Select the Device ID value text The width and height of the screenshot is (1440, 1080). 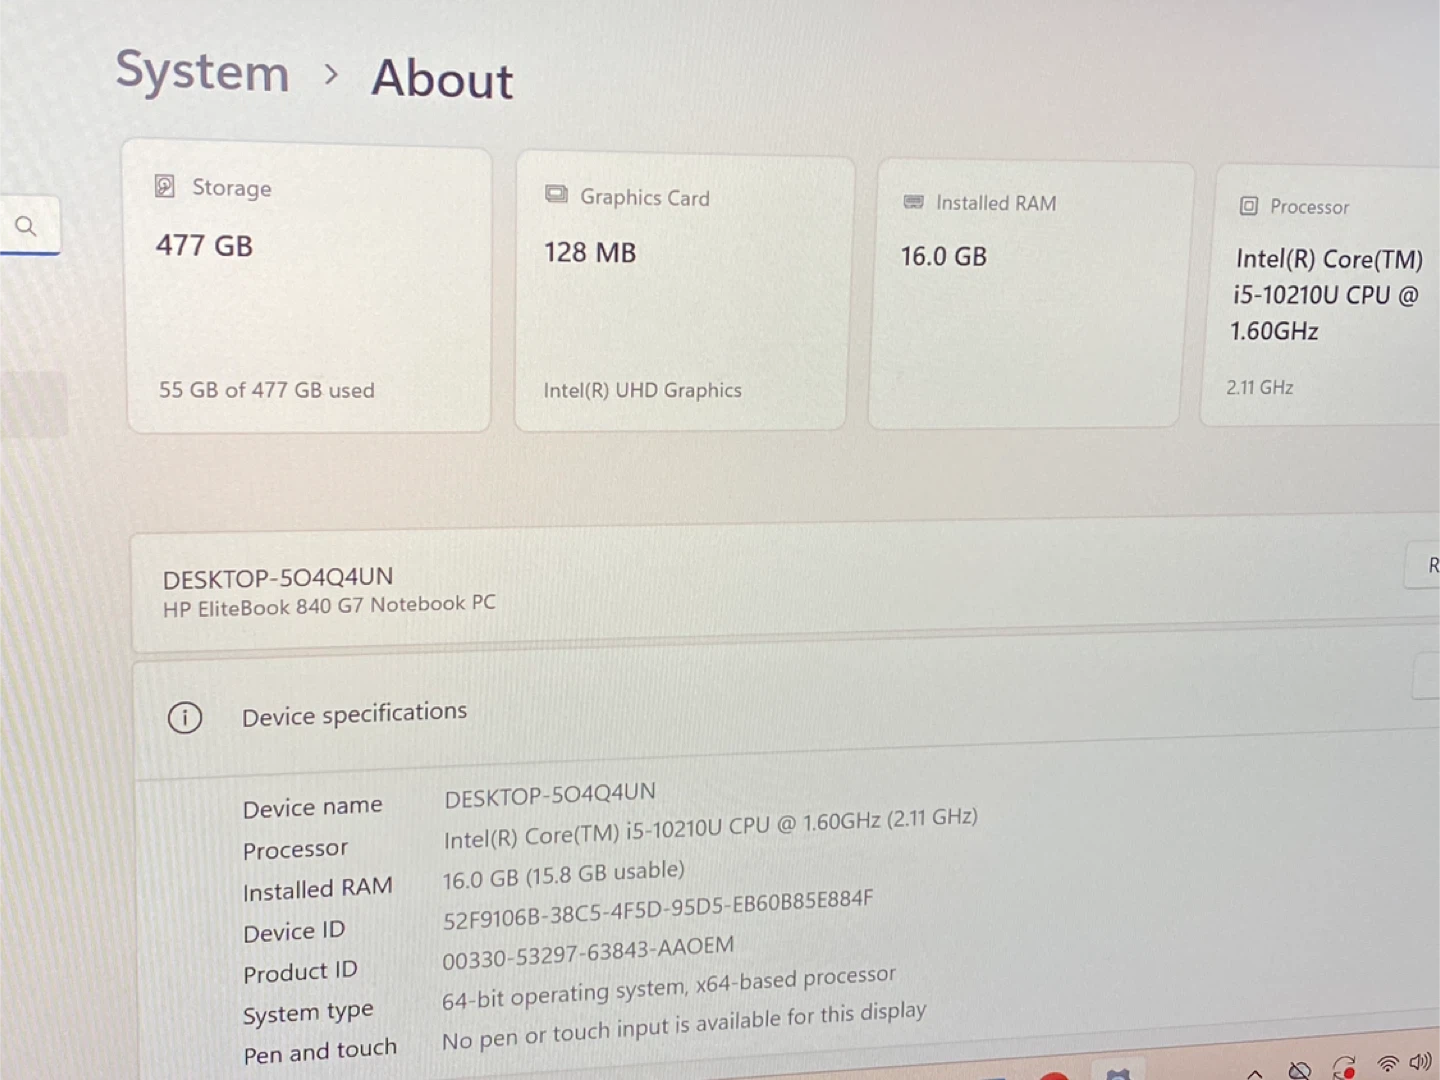point(657,910)
